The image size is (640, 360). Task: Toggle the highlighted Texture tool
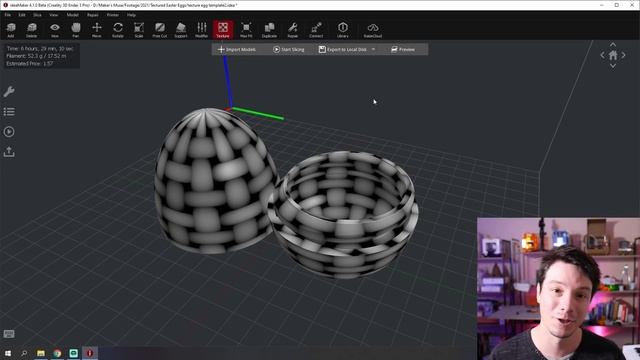[x=223, y=30]
